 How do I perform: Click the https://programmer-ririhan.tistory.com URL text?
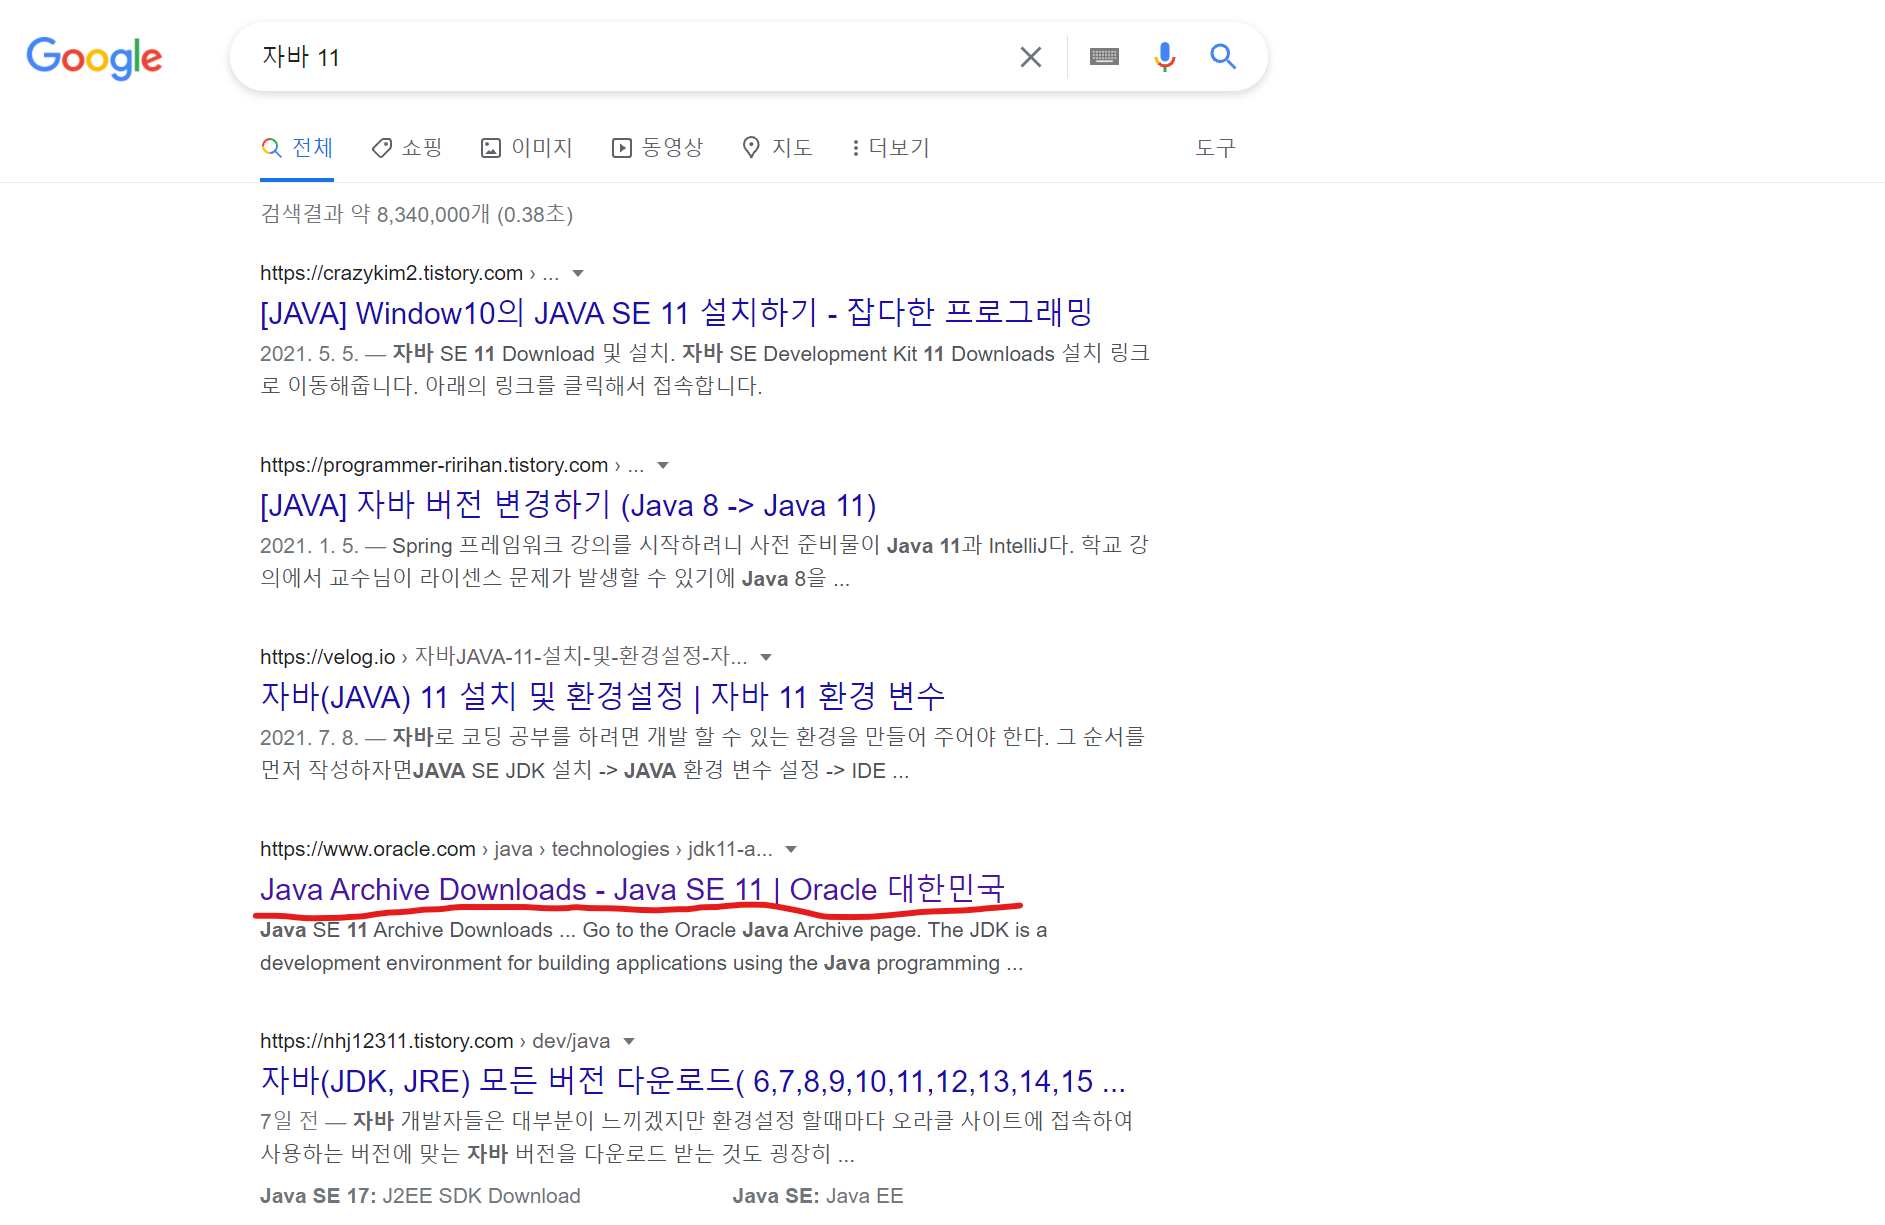click(x=434, y=465)
